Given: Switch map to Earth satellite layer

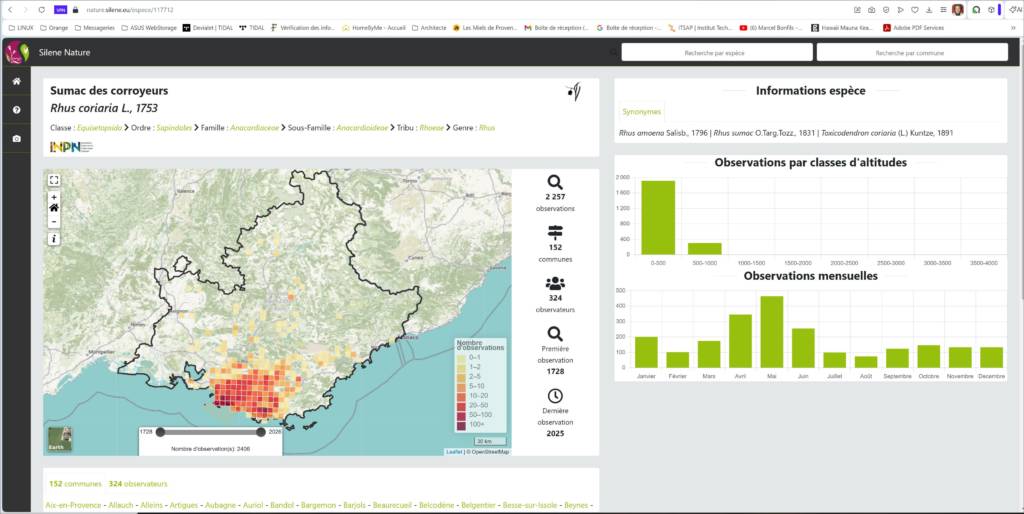Looking at the screenshot, I should pos(60,439).
